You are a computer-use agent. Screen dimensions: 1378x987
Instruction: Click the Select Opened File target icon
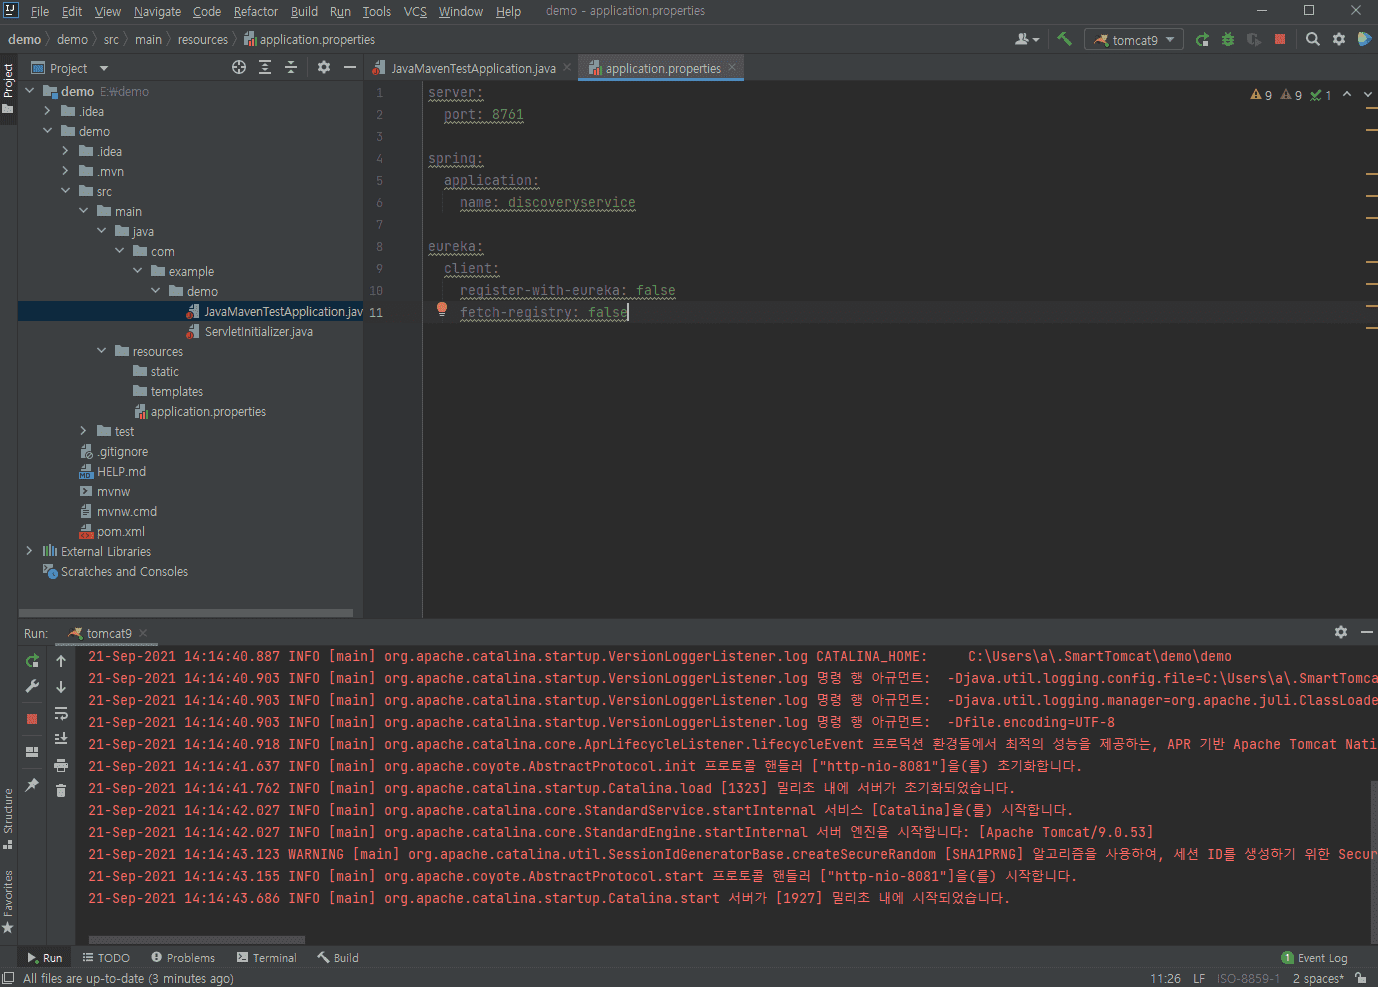click(239, 67)
